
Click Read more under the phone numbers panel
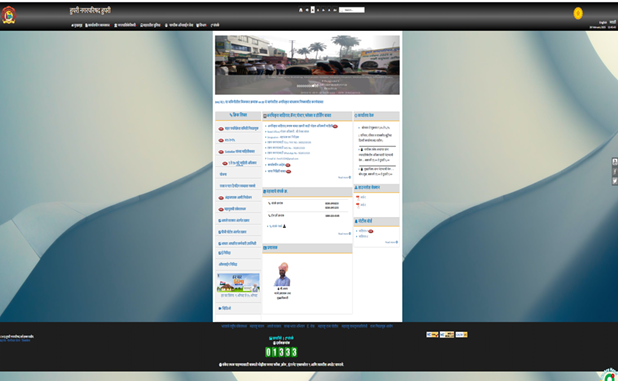tap(344, 234)
